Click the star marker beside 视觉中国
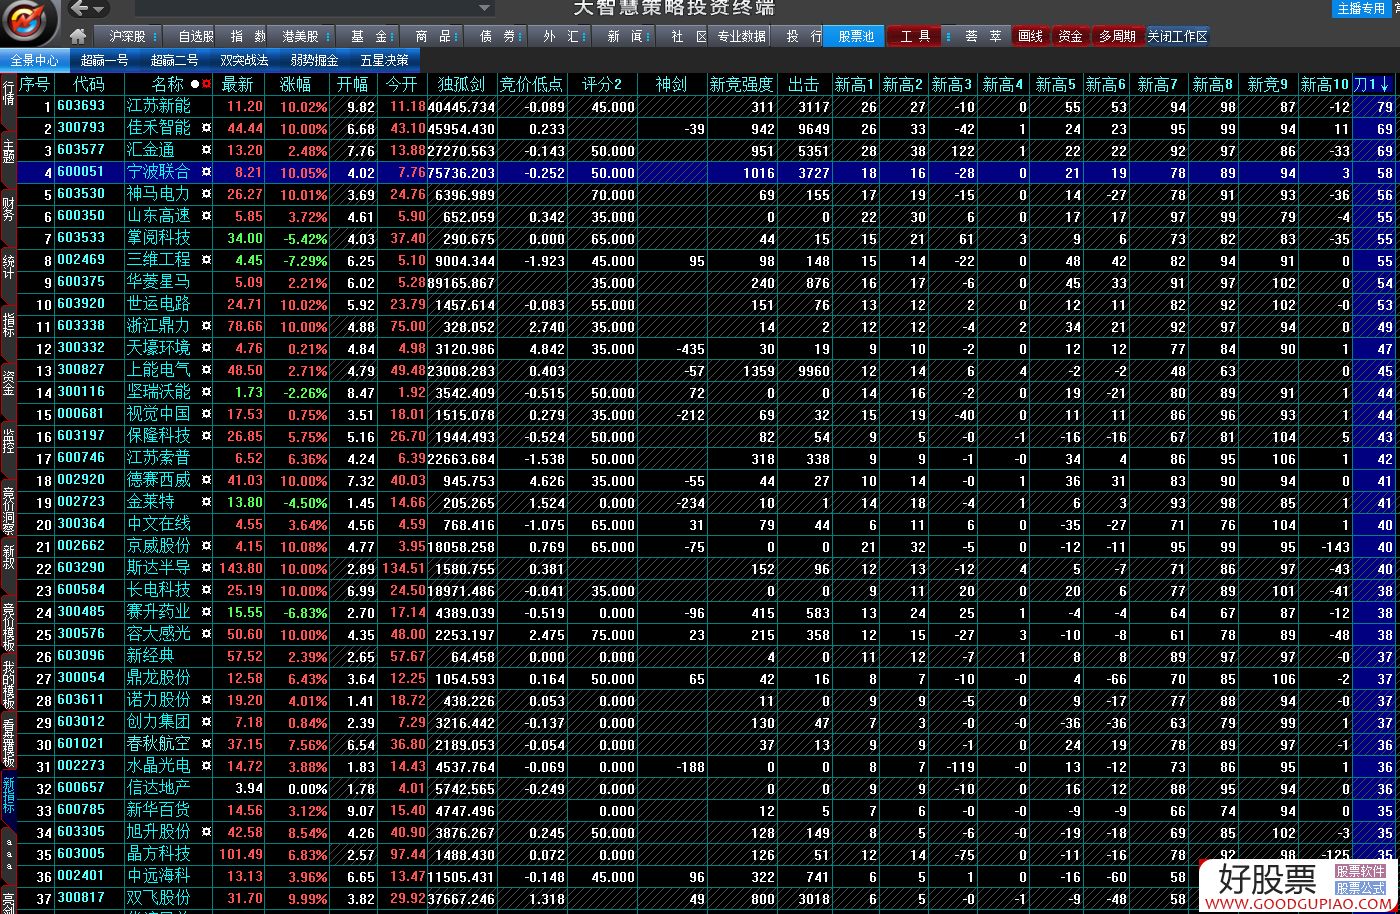Screen dimensions: 1400x914 pos(206,414)
